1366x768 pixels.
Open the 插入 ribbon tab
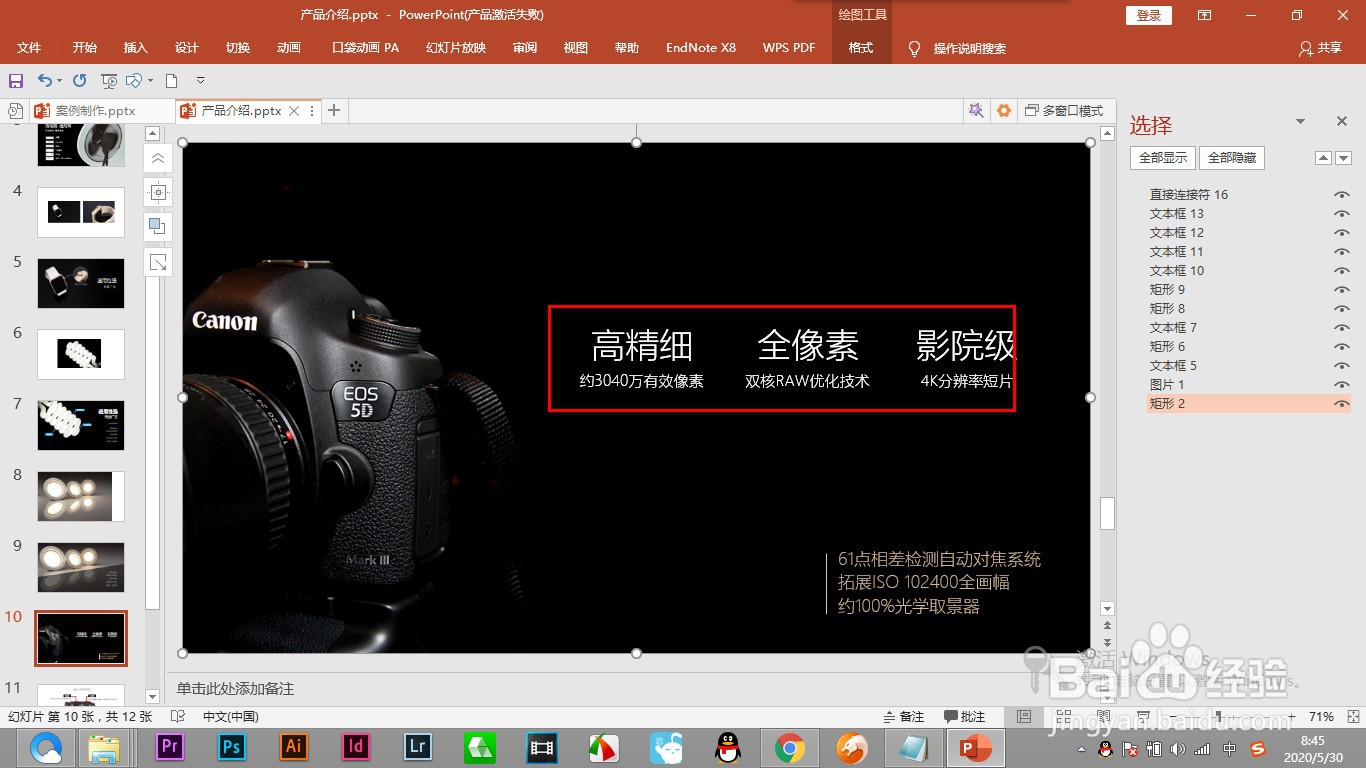pyautogui.click(x=135, y=48)
